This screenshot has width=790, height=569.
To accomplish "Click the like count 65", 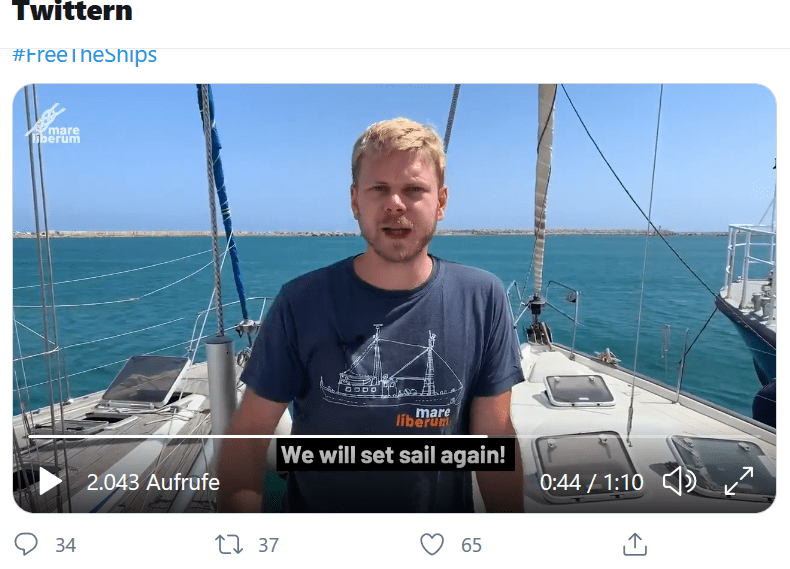I will point(472,545).
